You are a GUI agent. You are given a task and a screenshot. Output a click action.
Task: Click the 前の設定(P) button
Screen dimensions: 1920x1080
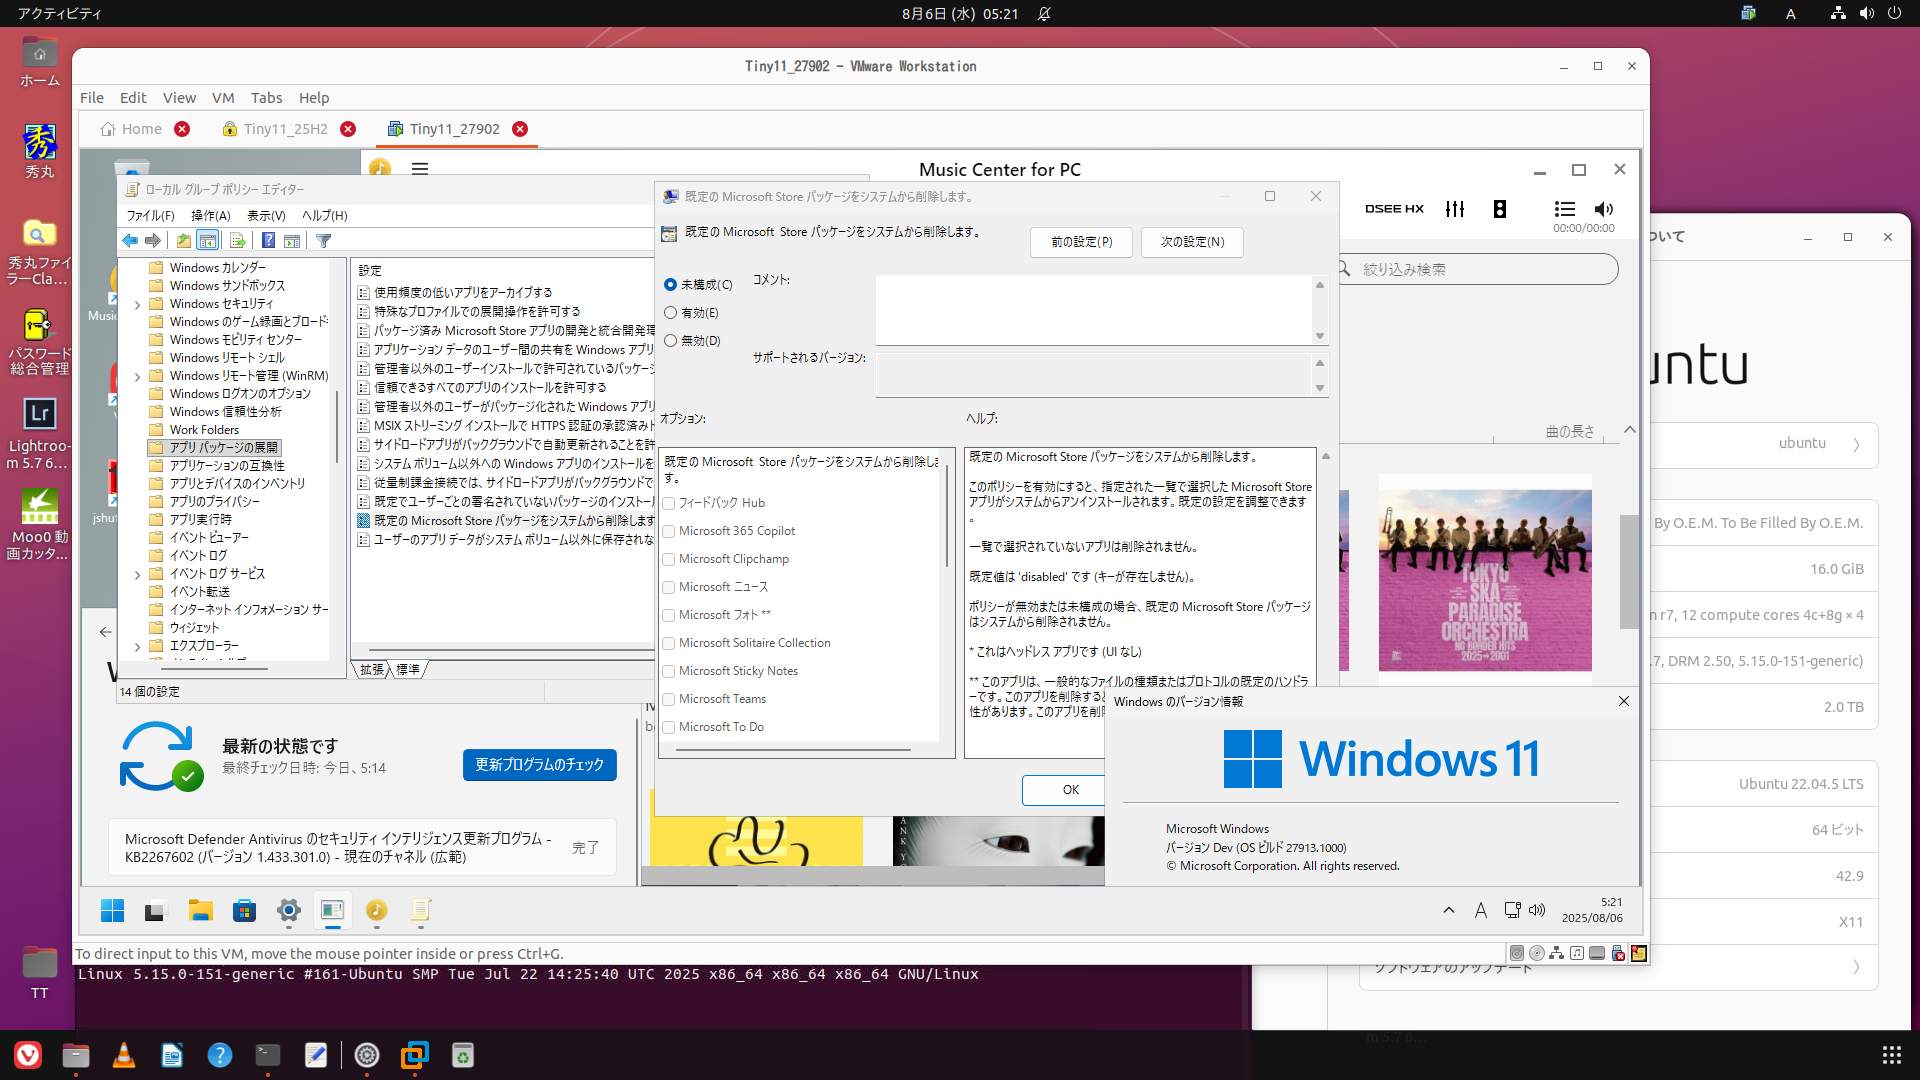pos(1082,242)
